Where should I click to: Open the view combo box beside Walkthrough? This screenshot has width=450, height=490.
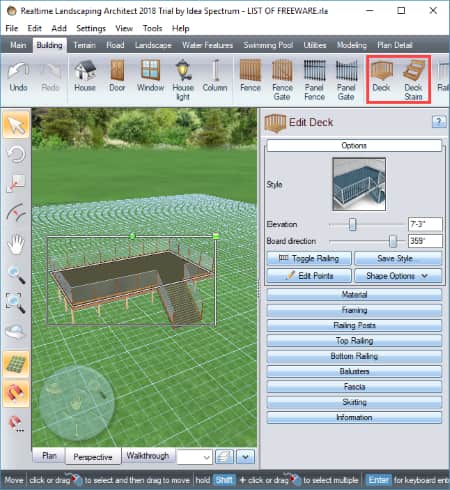point(195,457)
